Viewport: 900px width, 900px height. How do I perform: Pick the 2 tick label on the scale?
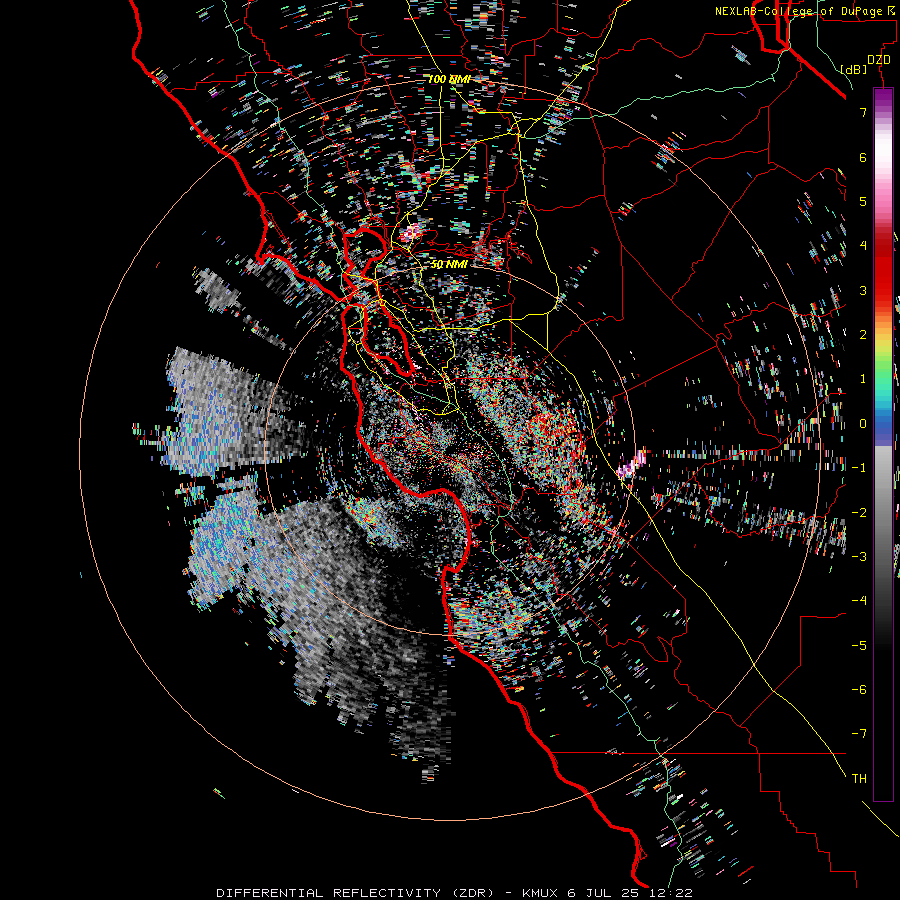point(863,335)
